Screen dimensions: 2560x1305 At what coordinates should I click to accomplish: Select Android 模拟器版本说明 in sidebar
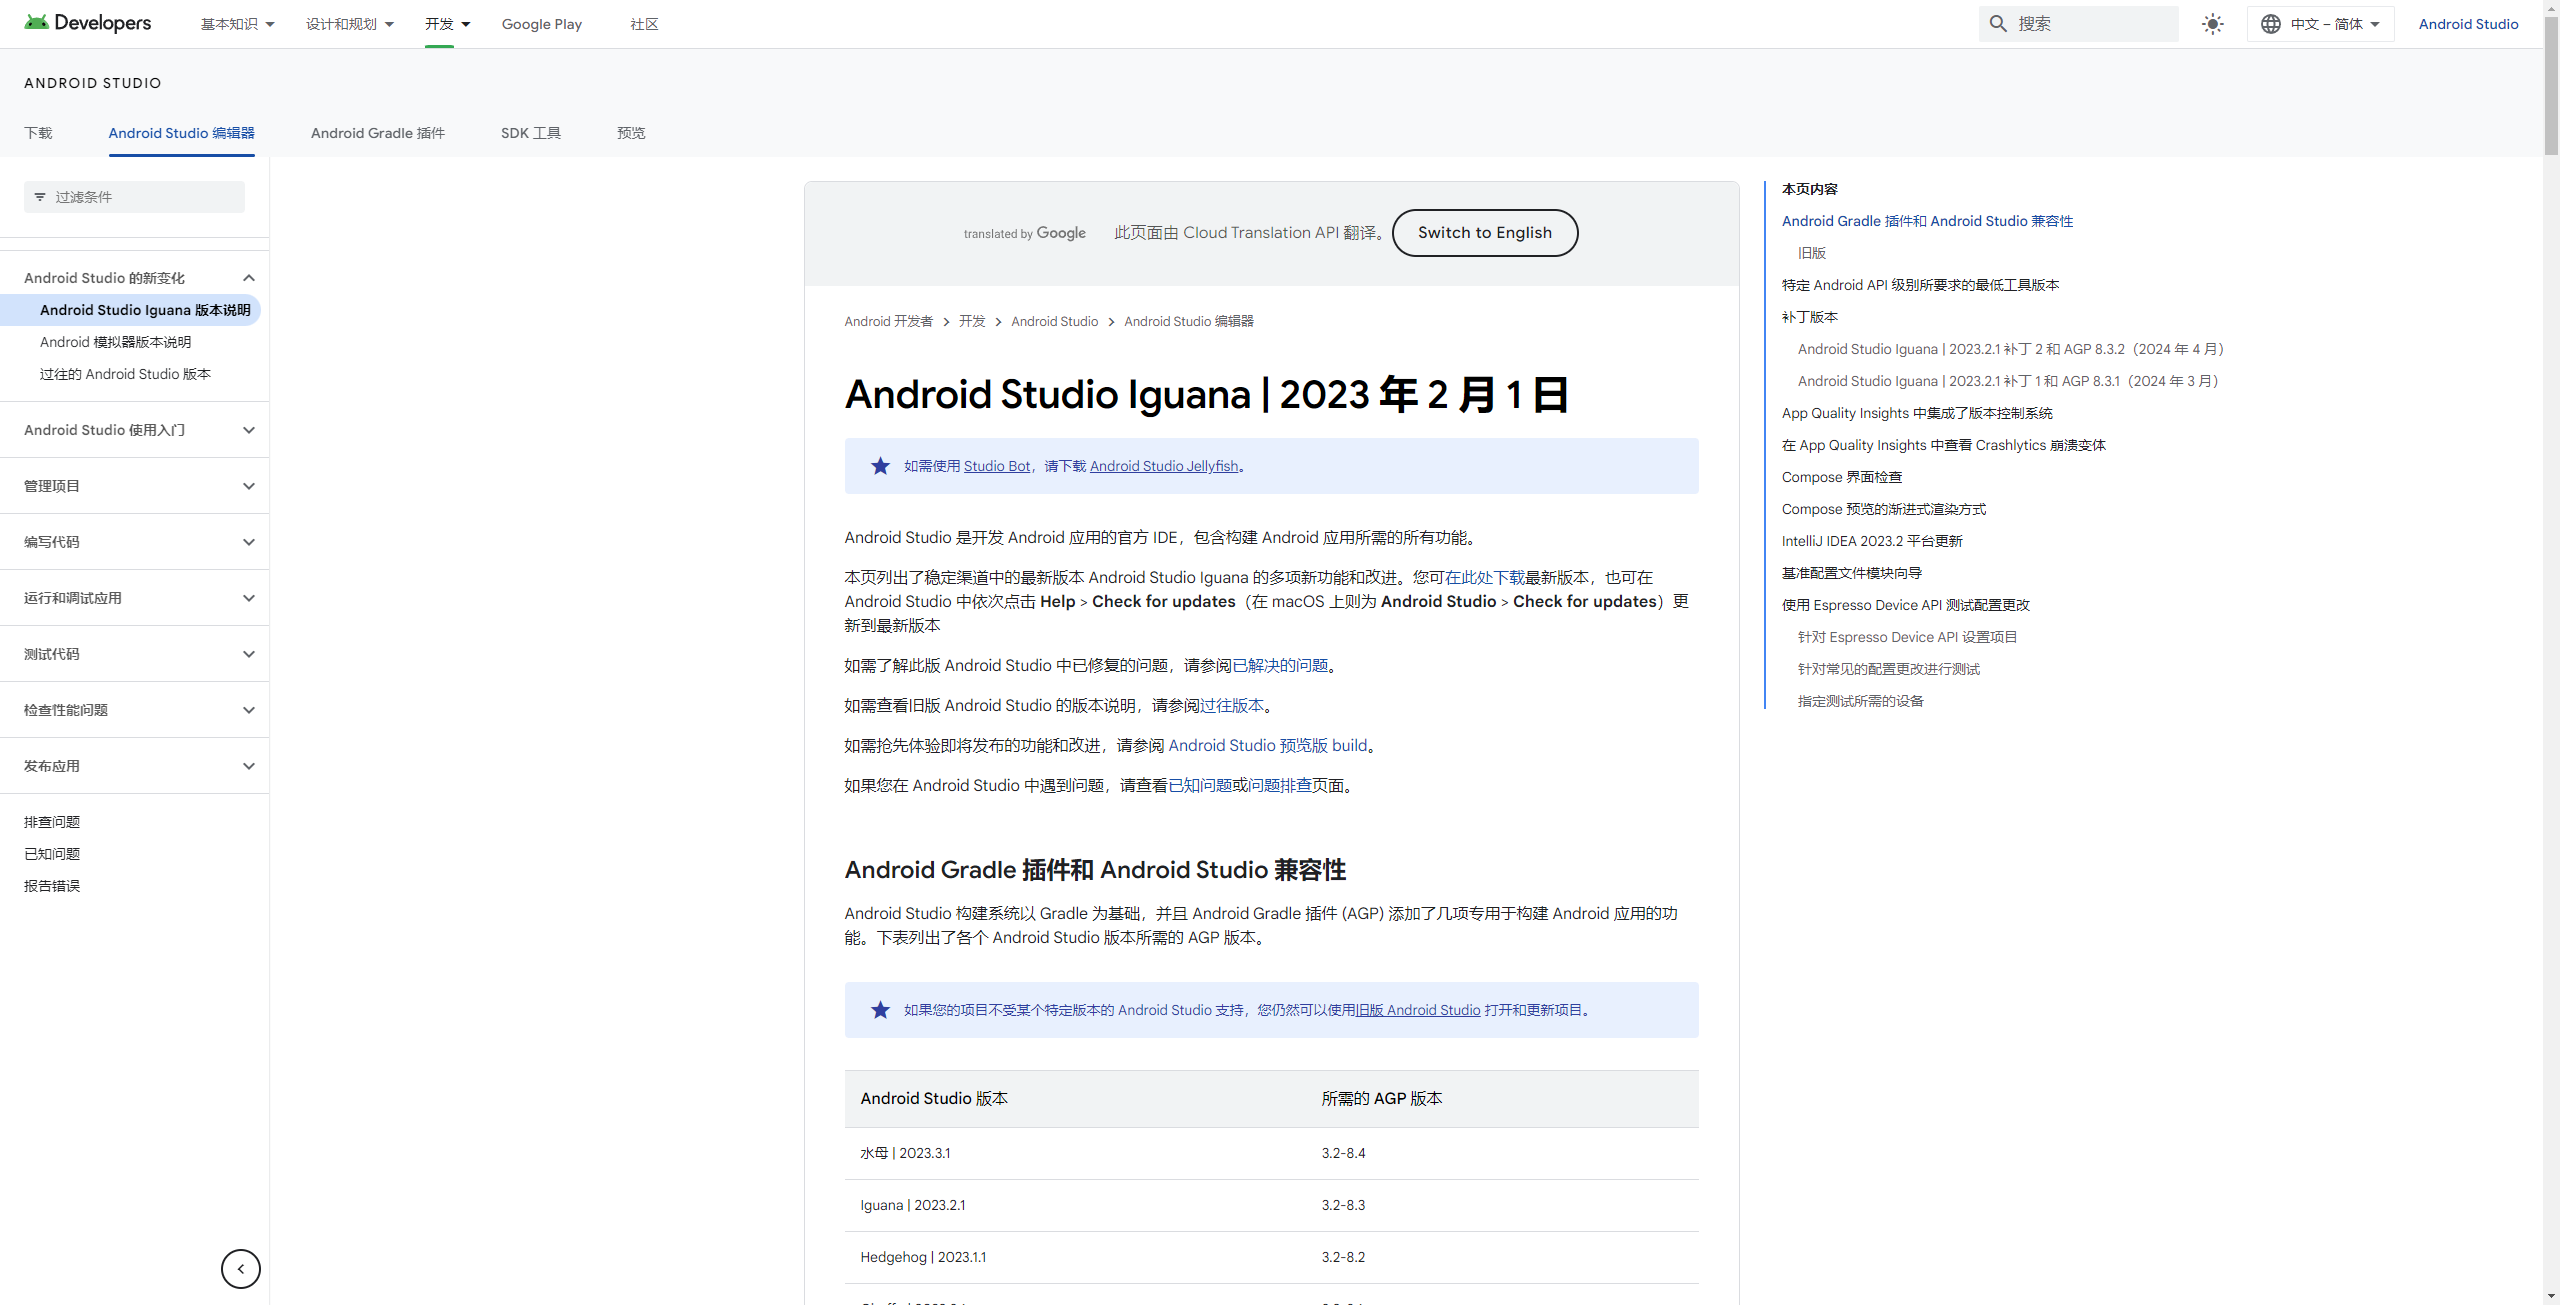[x=115, y=342]
